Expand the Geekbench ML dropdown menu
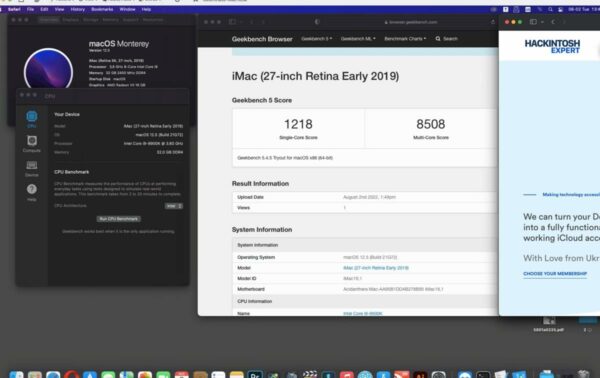Image resolution: width=600 pixels, height=378 pixels. click(358, 39)
